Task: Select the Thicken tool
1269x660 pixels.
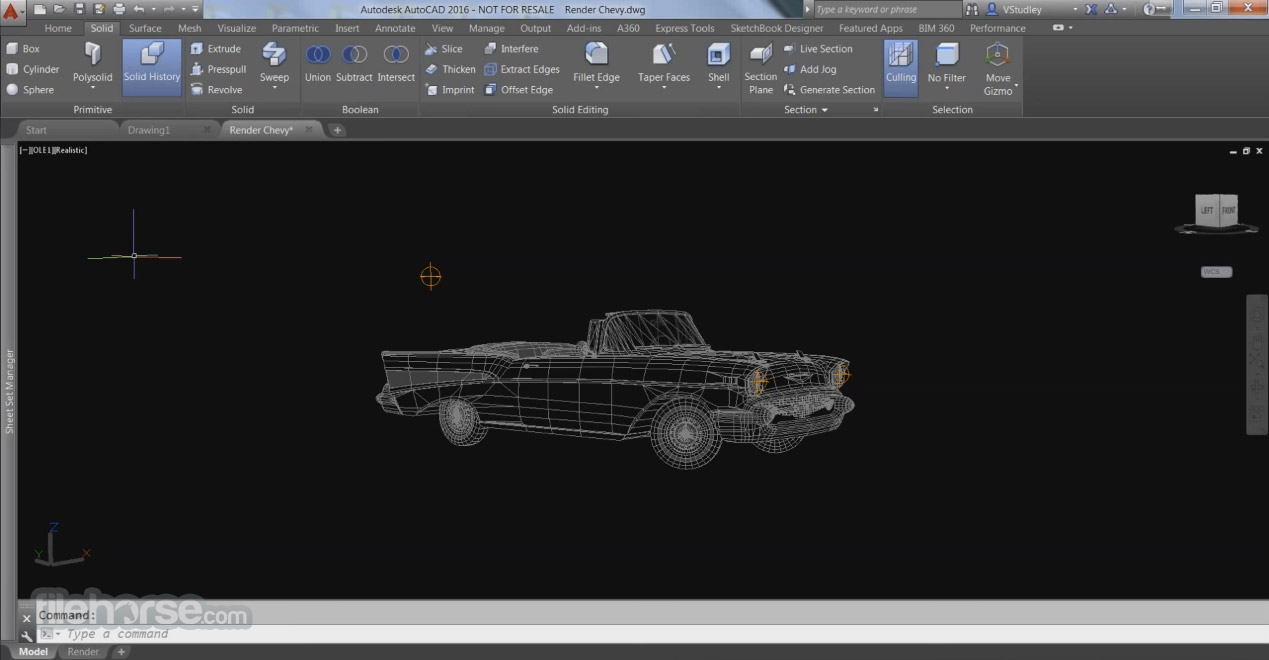Action: [x=450, y=69]
